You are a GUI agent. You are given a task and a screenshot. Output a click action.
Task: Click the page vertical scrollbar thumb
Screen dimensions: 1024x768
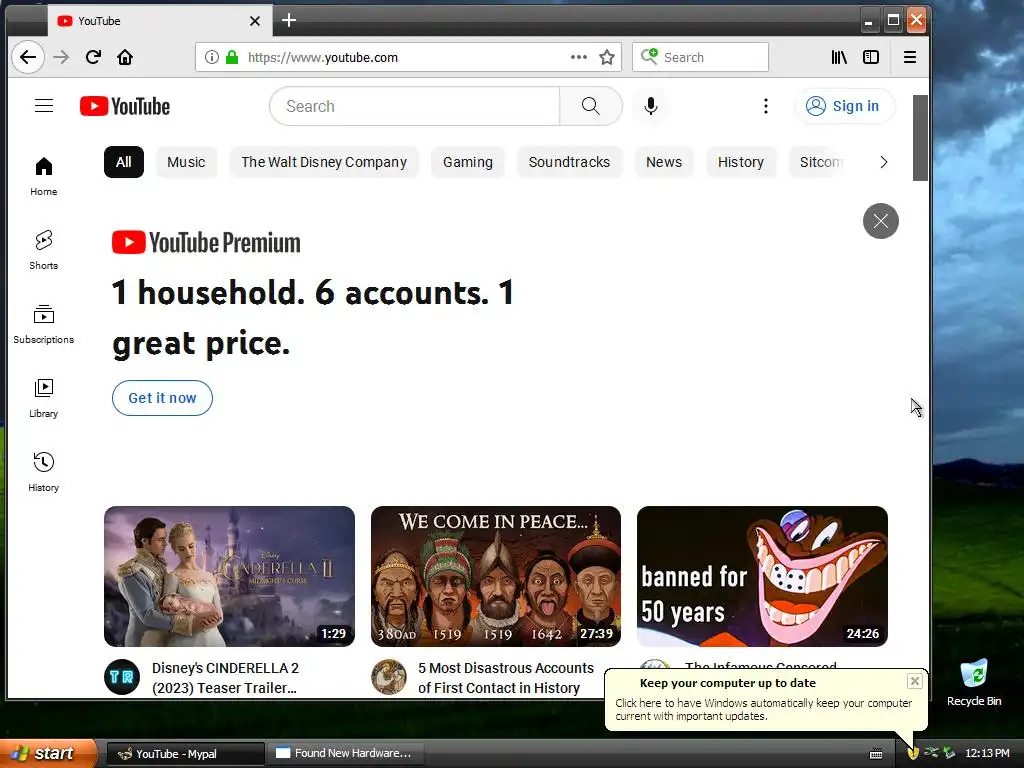pos(920,138)
